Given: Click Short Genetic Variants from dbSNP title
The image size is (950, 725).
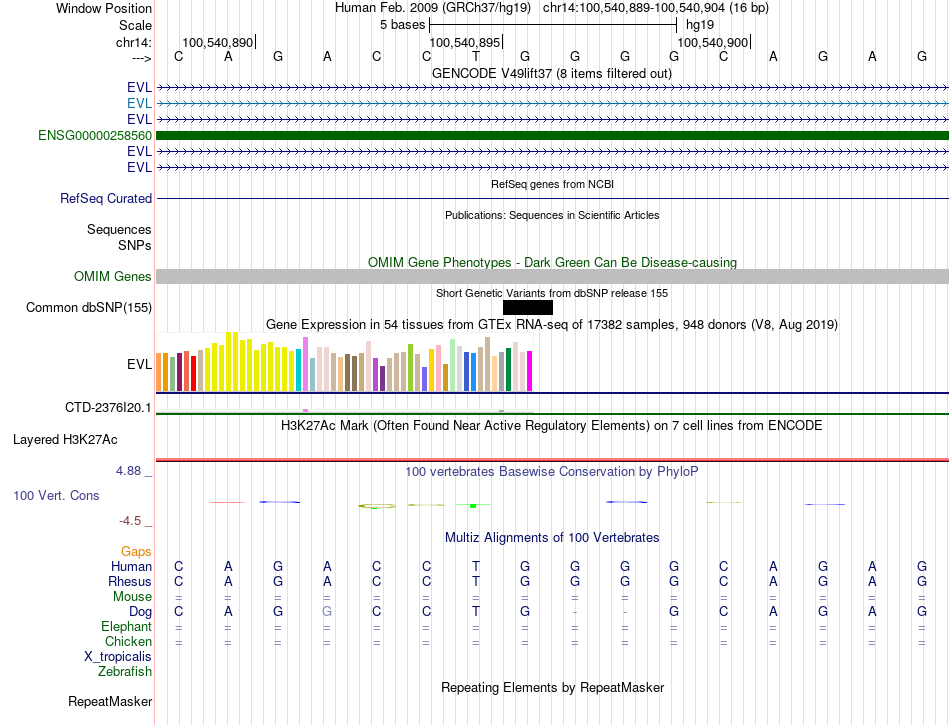Looking at the screenshot, I should pos(552,293).
